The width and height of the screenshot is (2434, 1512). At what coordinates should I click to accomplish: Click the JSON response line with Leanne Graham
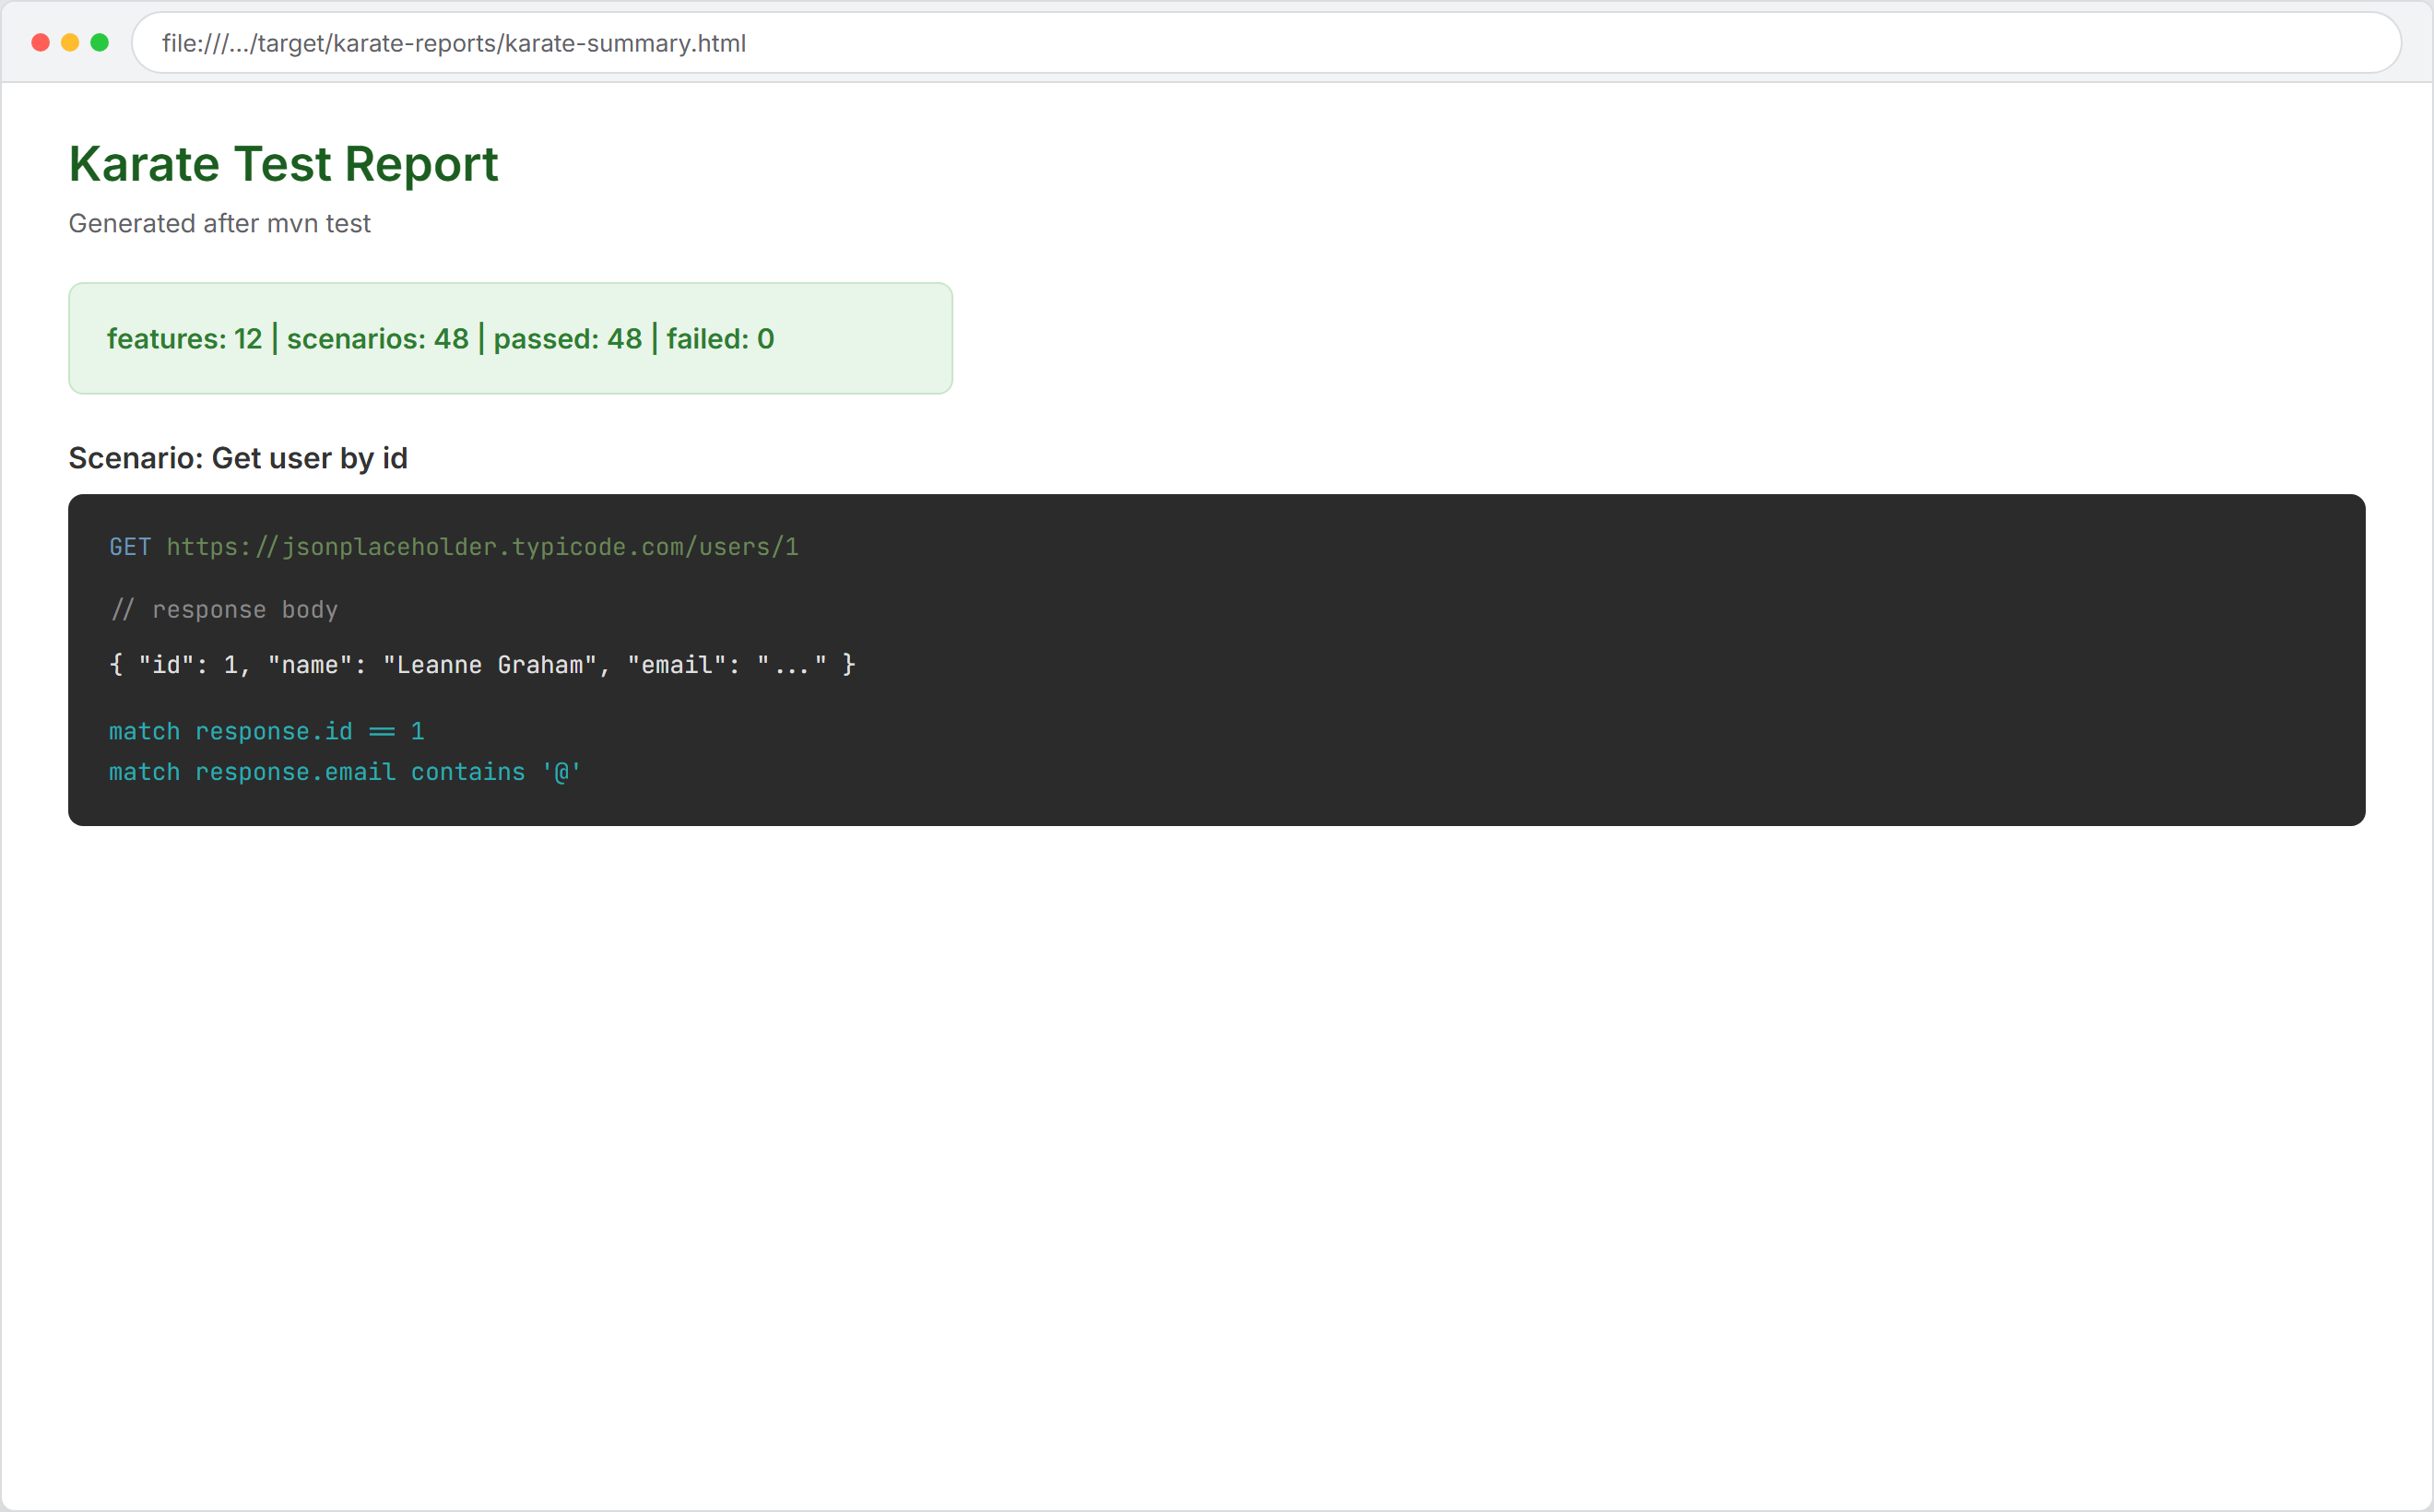coord(482,665)
